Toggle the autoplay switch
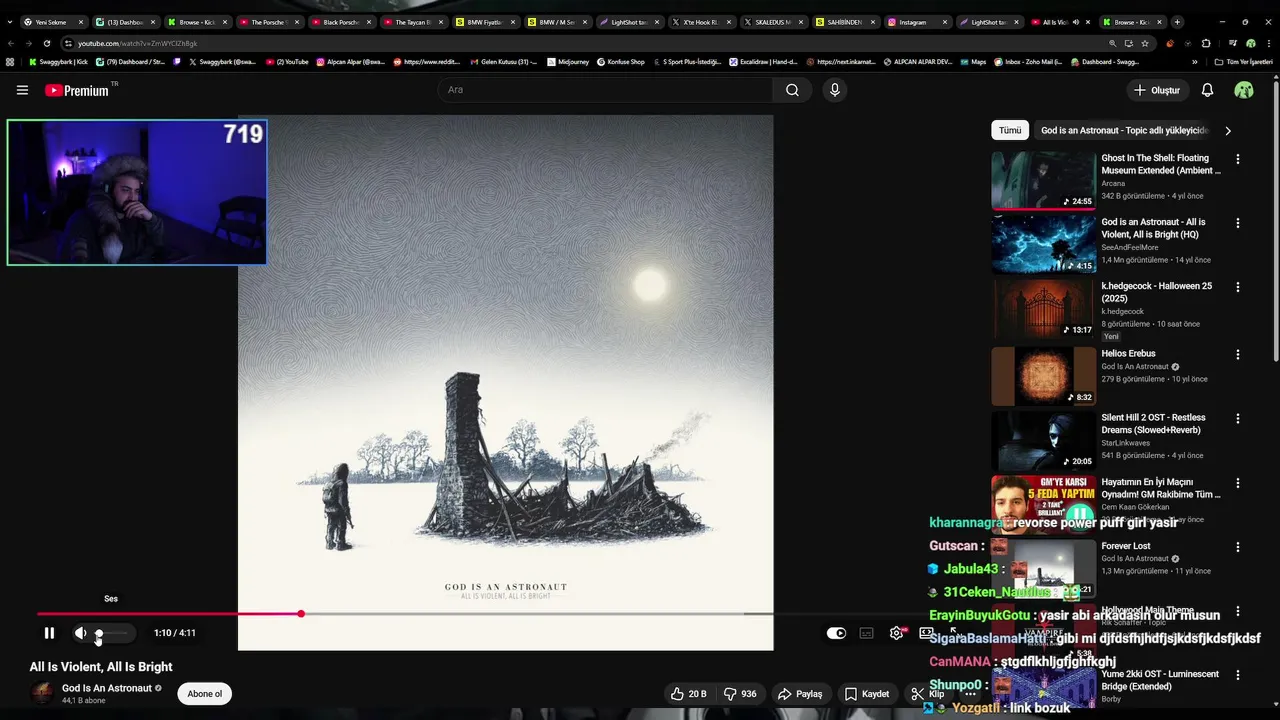This screenshot has width=1280, height=720. coord(836,633)
